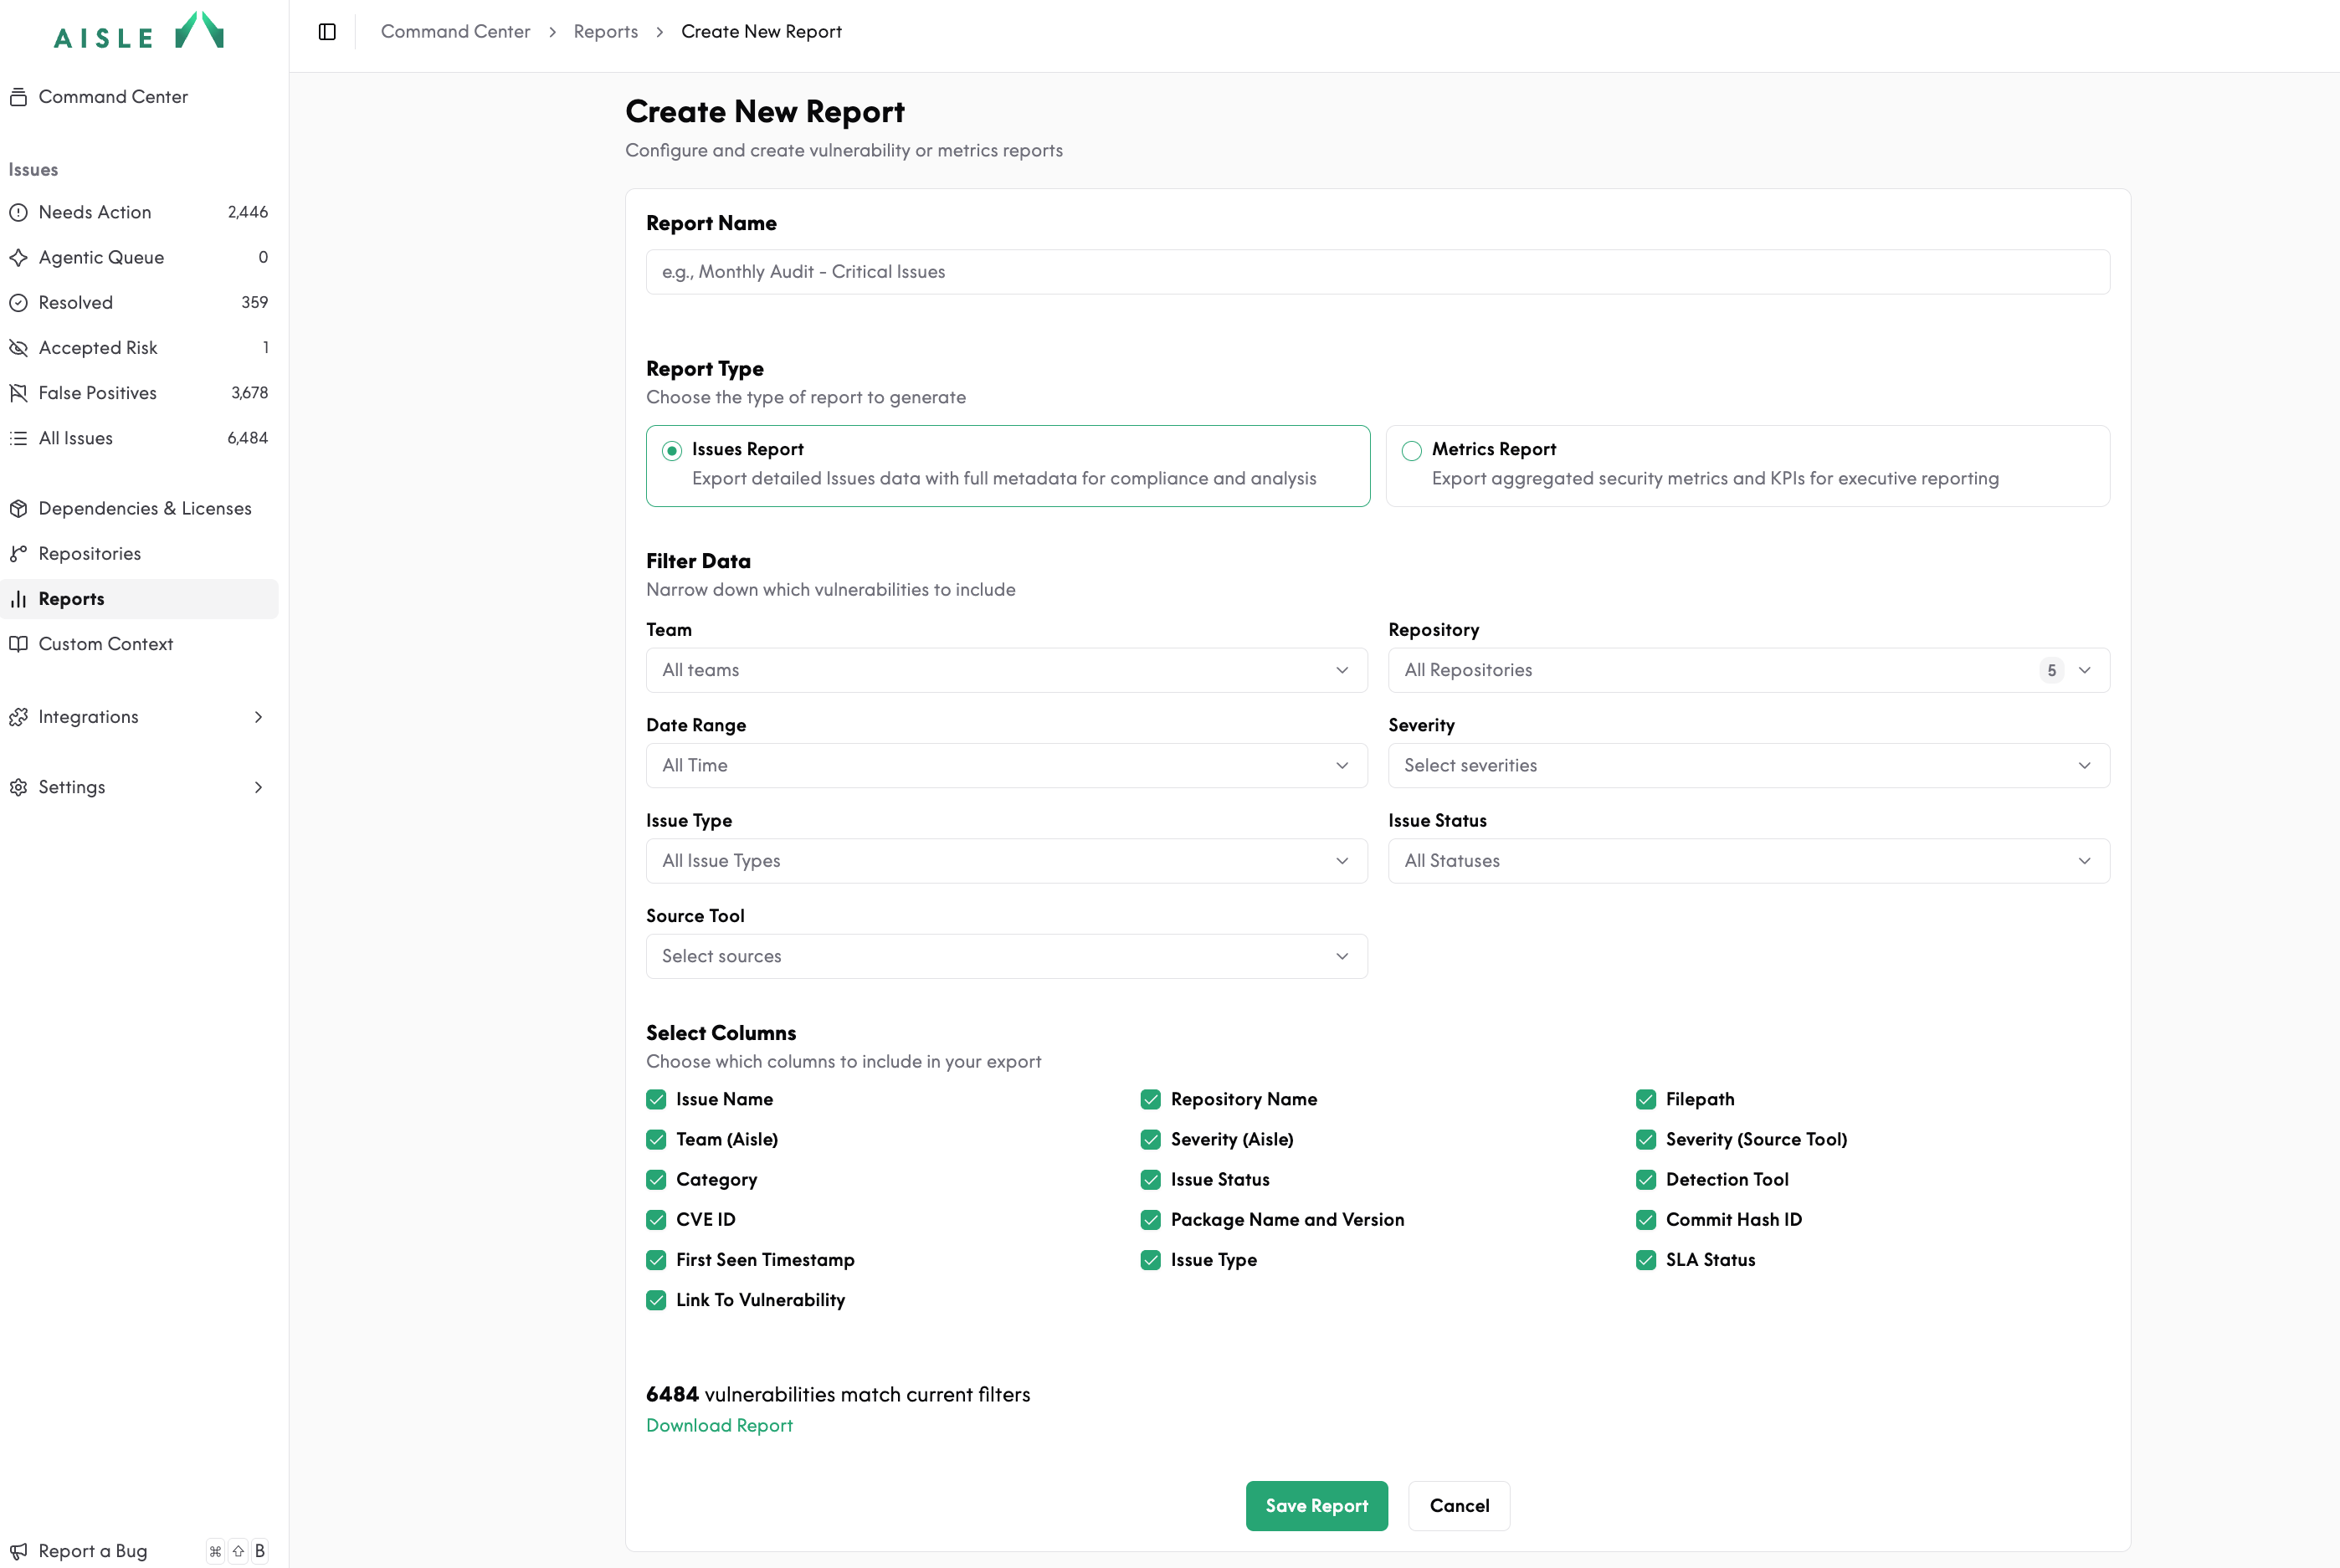Open the Issue Type dropdown
Viewport: 2340px width, 1568px height.
point(1006,861)
